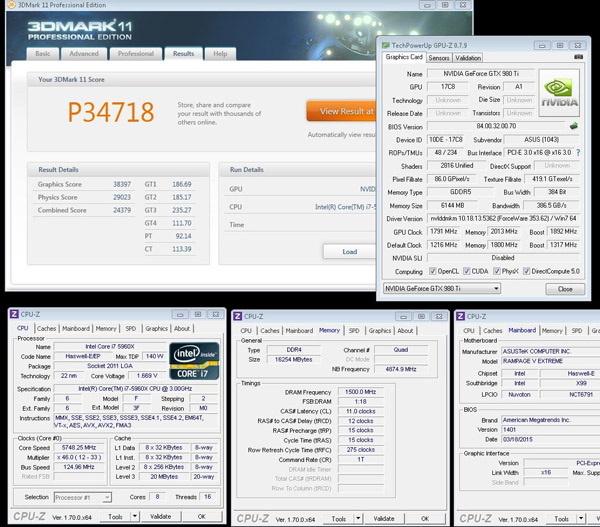
Task: Click the P34718 score value
Action: tap(111, 112)
